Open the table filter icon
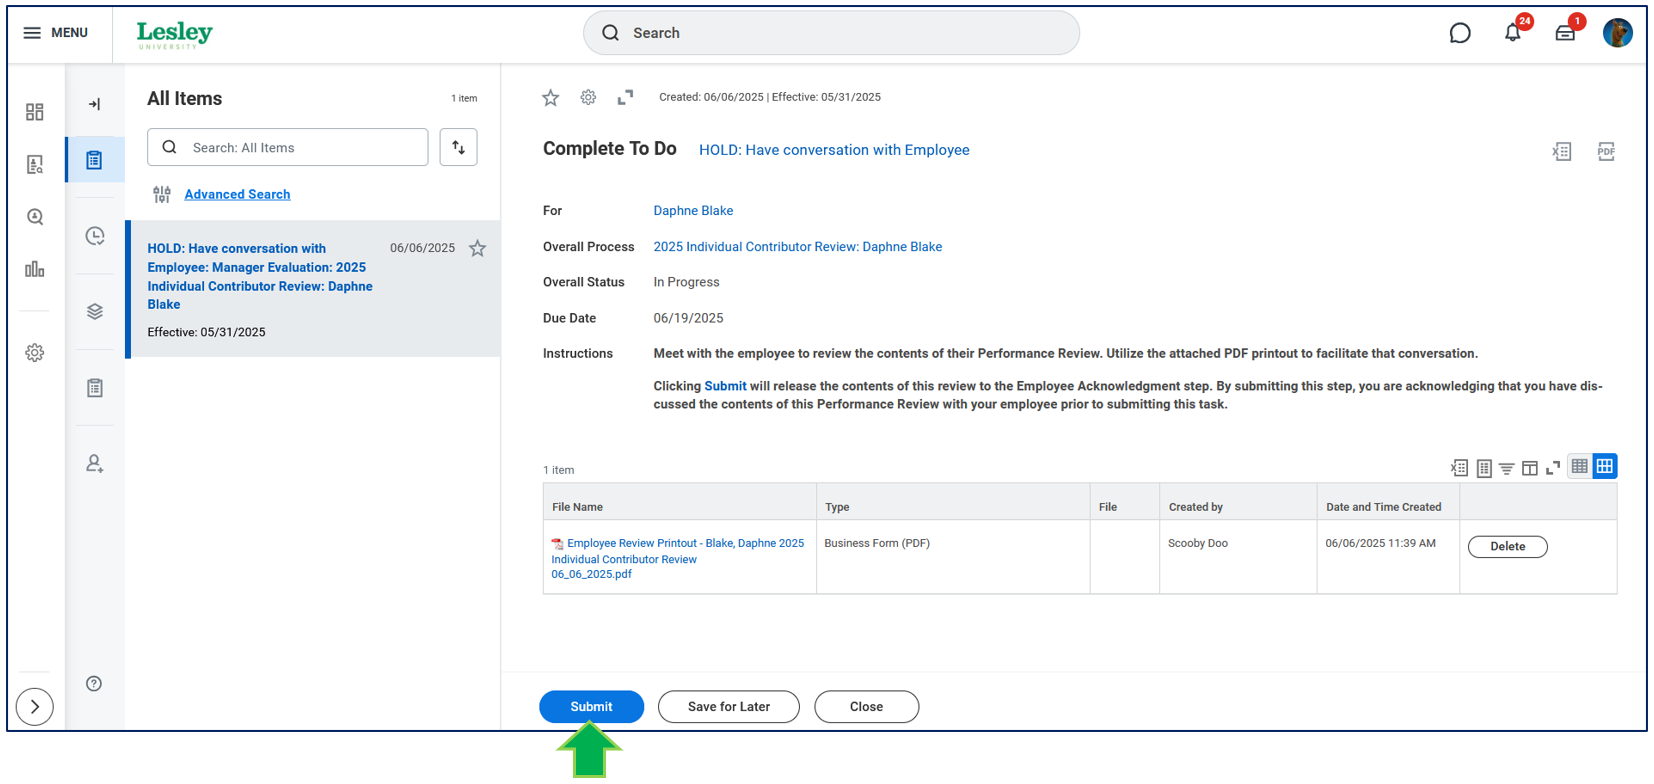 (1507, 468)
